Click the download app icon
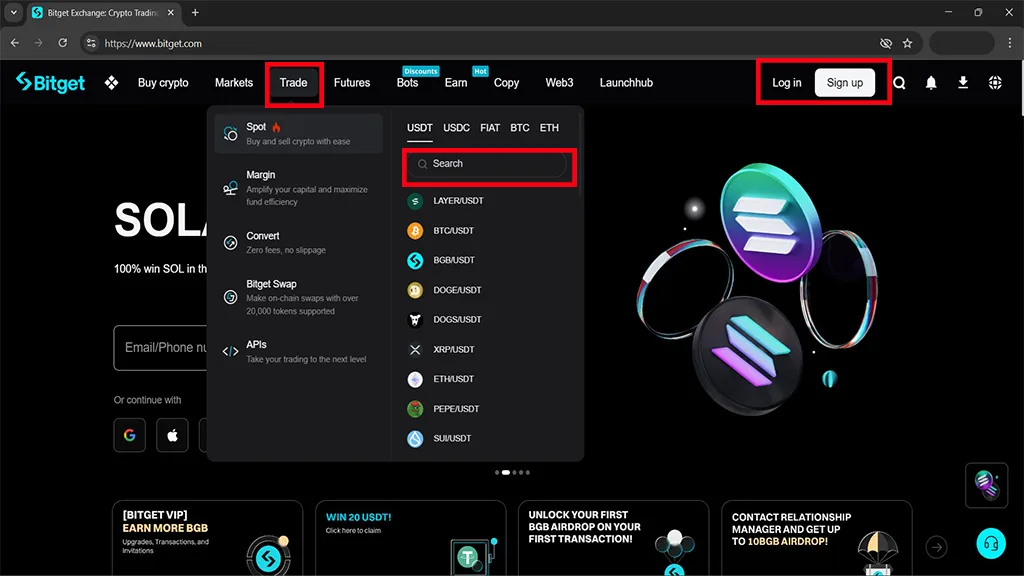This screenshot has width=1024, height=576. tap(963, 83)
